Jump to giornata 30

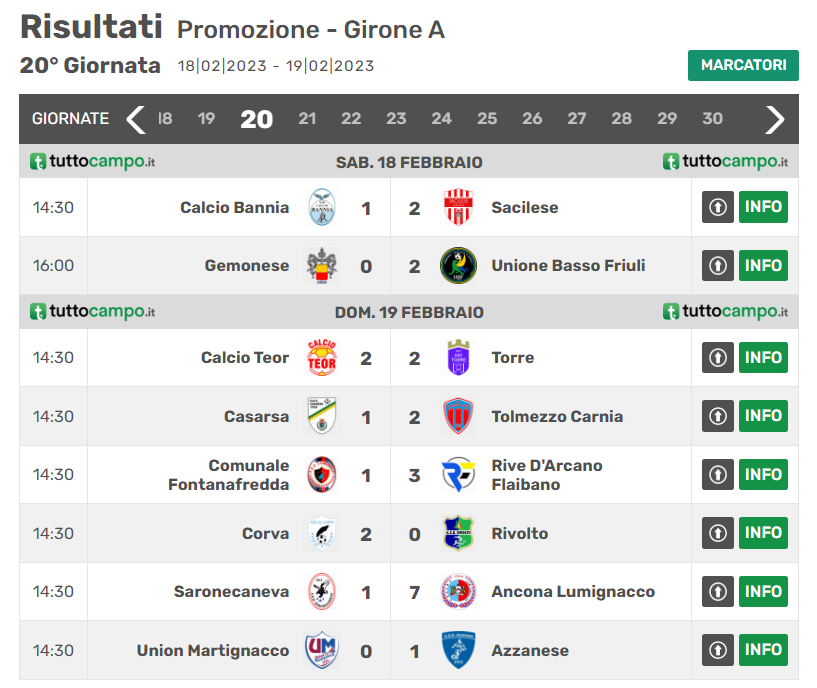pos(712,119)
